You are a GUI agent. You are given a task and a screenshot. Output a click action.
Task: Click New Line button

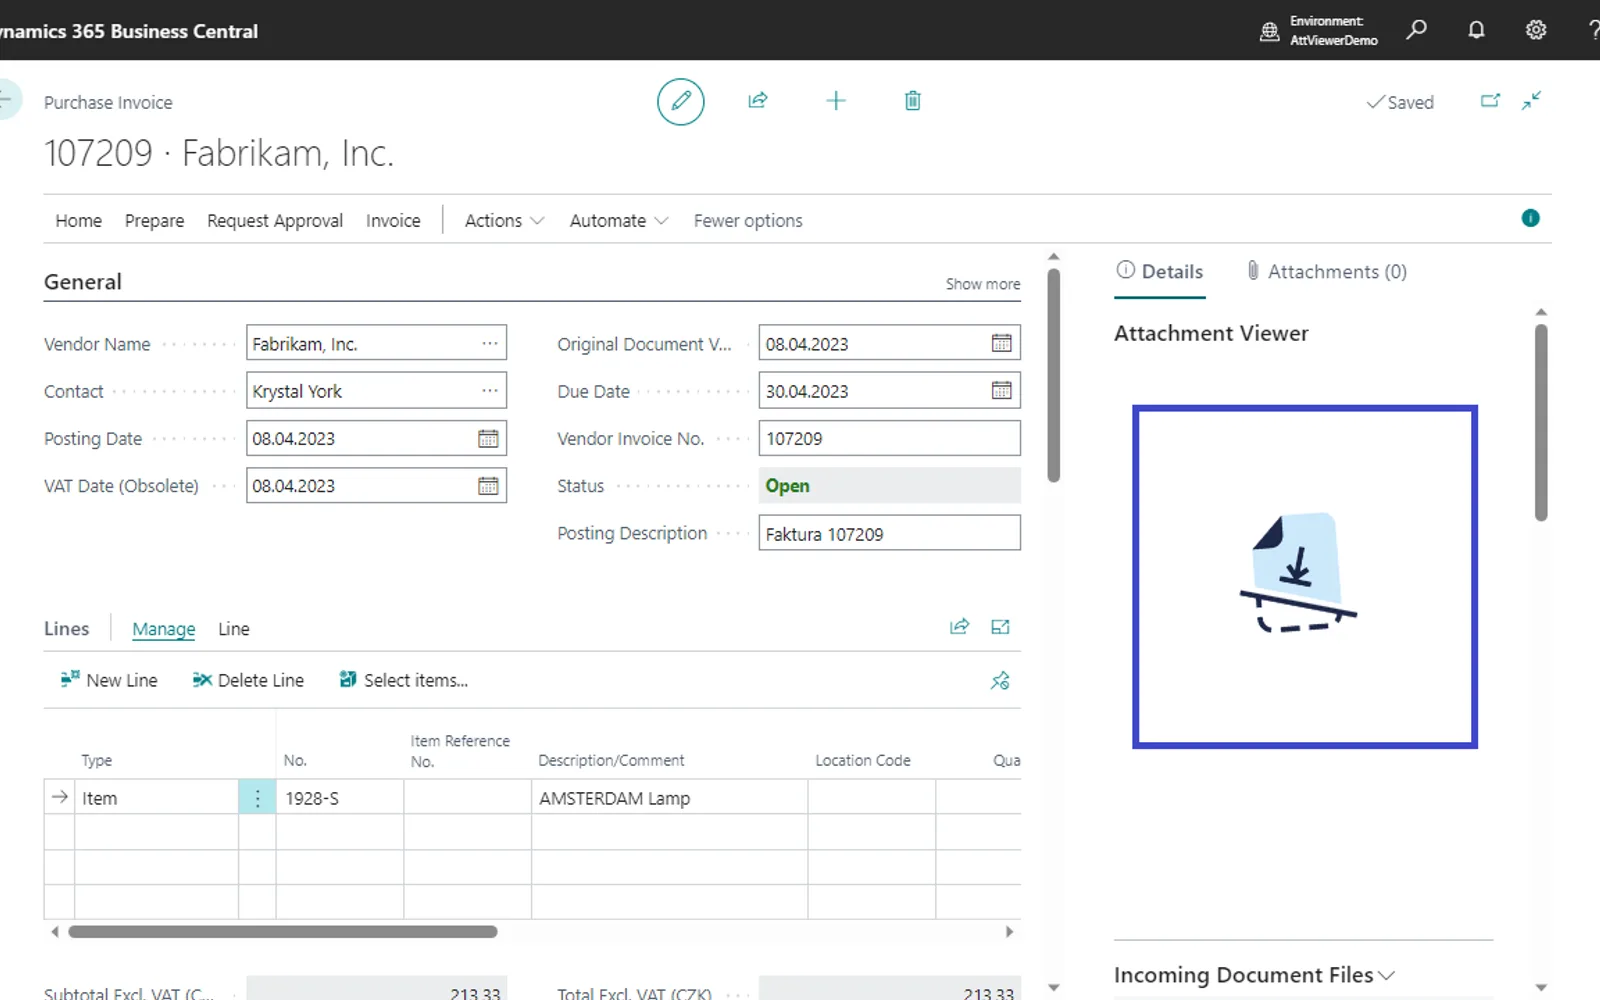[x=109, y=680]
